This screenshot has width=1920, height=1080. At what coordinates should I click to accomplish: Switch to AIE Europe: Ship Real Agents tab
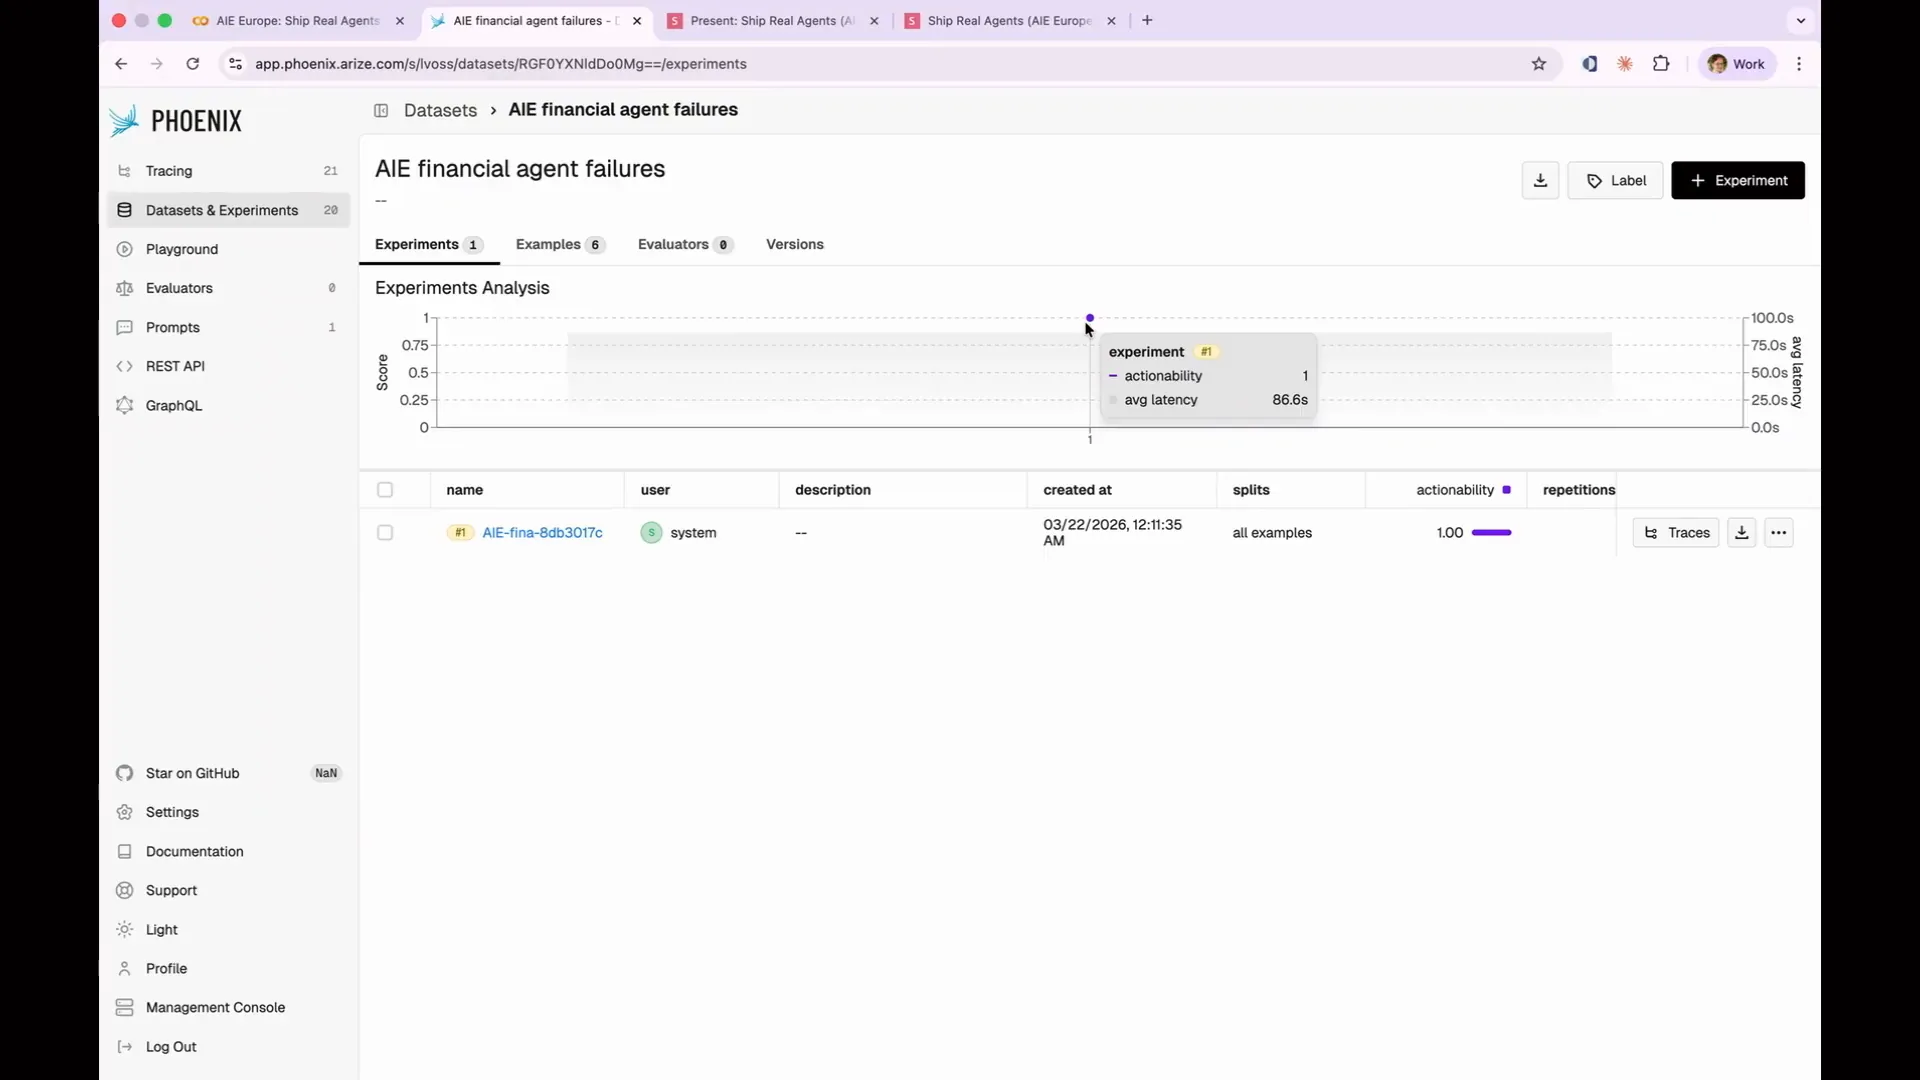pos(298,20)
